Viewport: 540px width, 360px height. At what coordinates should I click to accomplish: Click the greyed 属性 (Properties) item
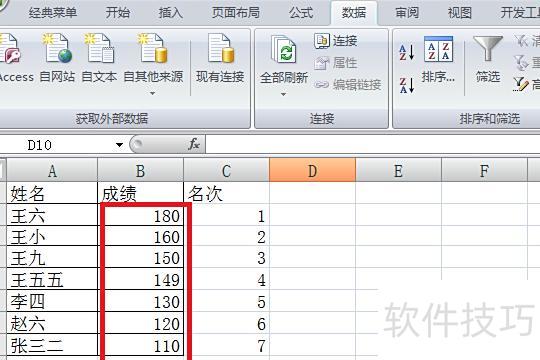pyautogui.click(x=336, y=63)
